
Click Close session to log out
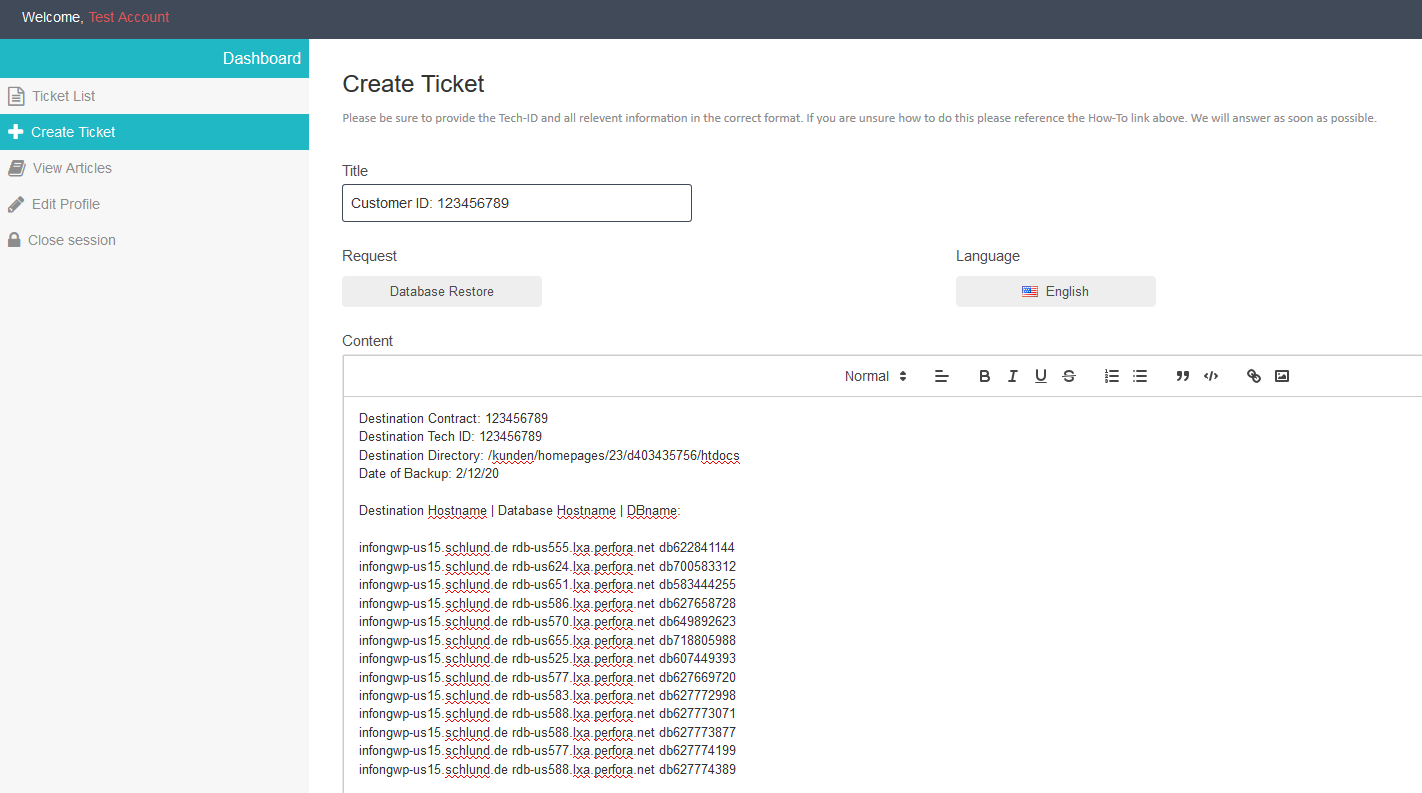click(x=71, y=240)
